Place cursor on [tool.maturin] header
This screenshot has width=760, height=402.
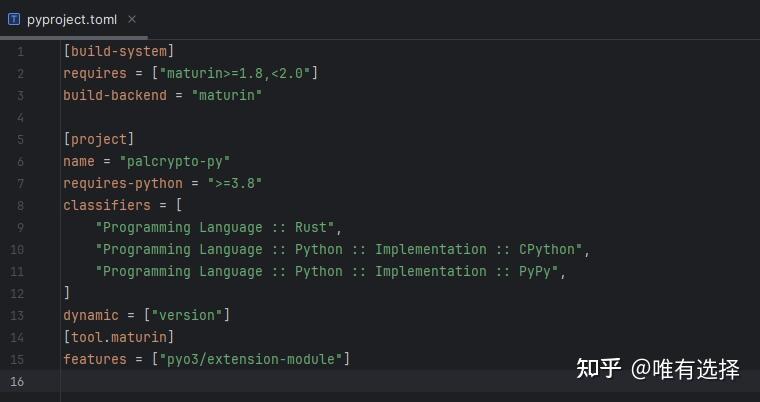[118, 337]
